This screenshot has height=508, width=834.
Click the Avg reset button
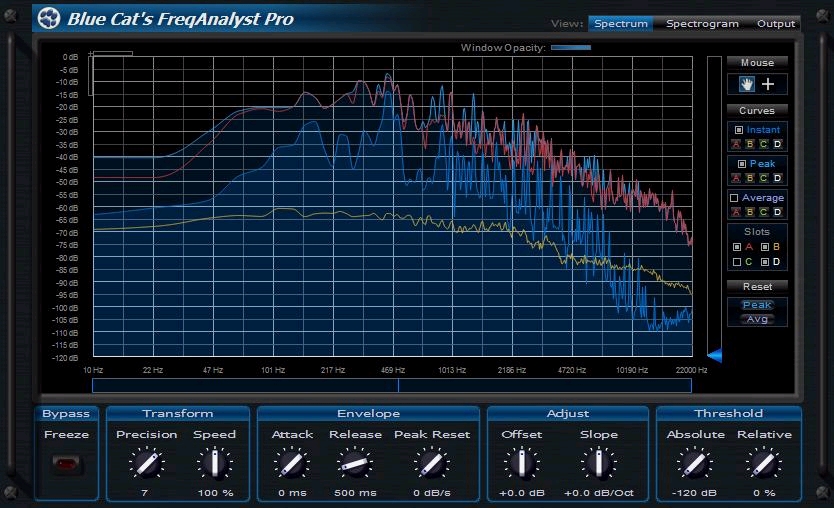[x=757, y=319]
